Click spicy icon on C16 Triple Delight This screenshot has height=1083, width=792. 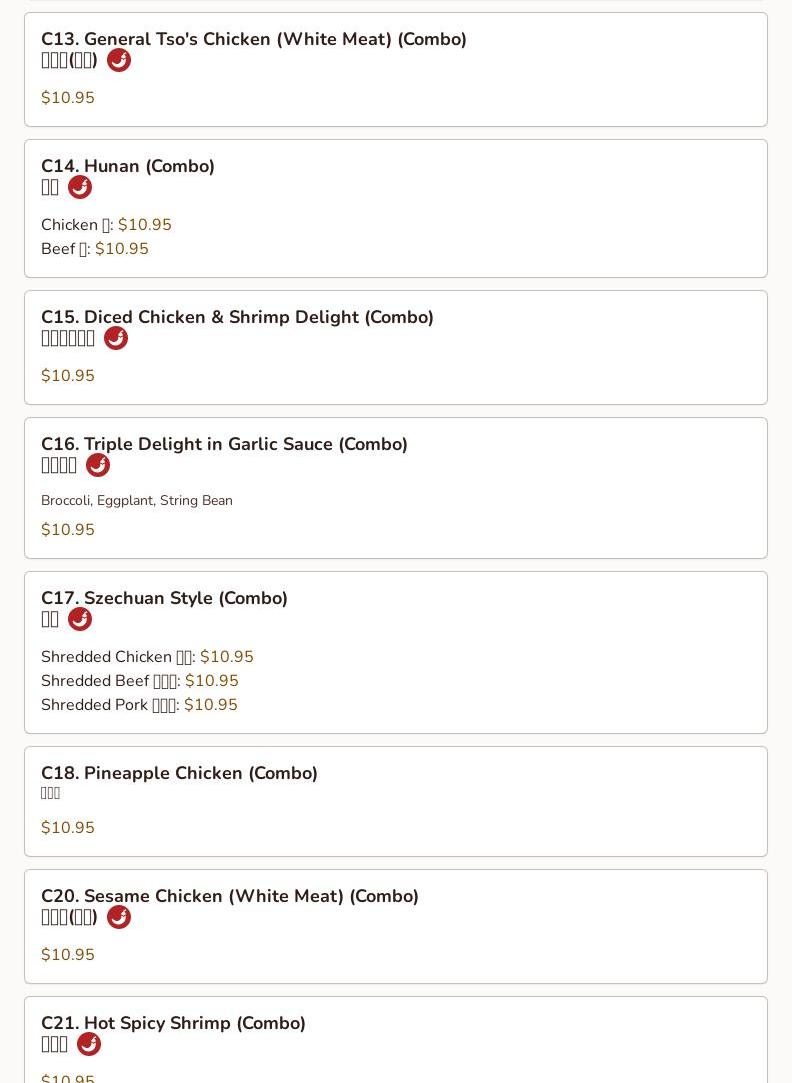pyautogui.click(x=98, y=466)
